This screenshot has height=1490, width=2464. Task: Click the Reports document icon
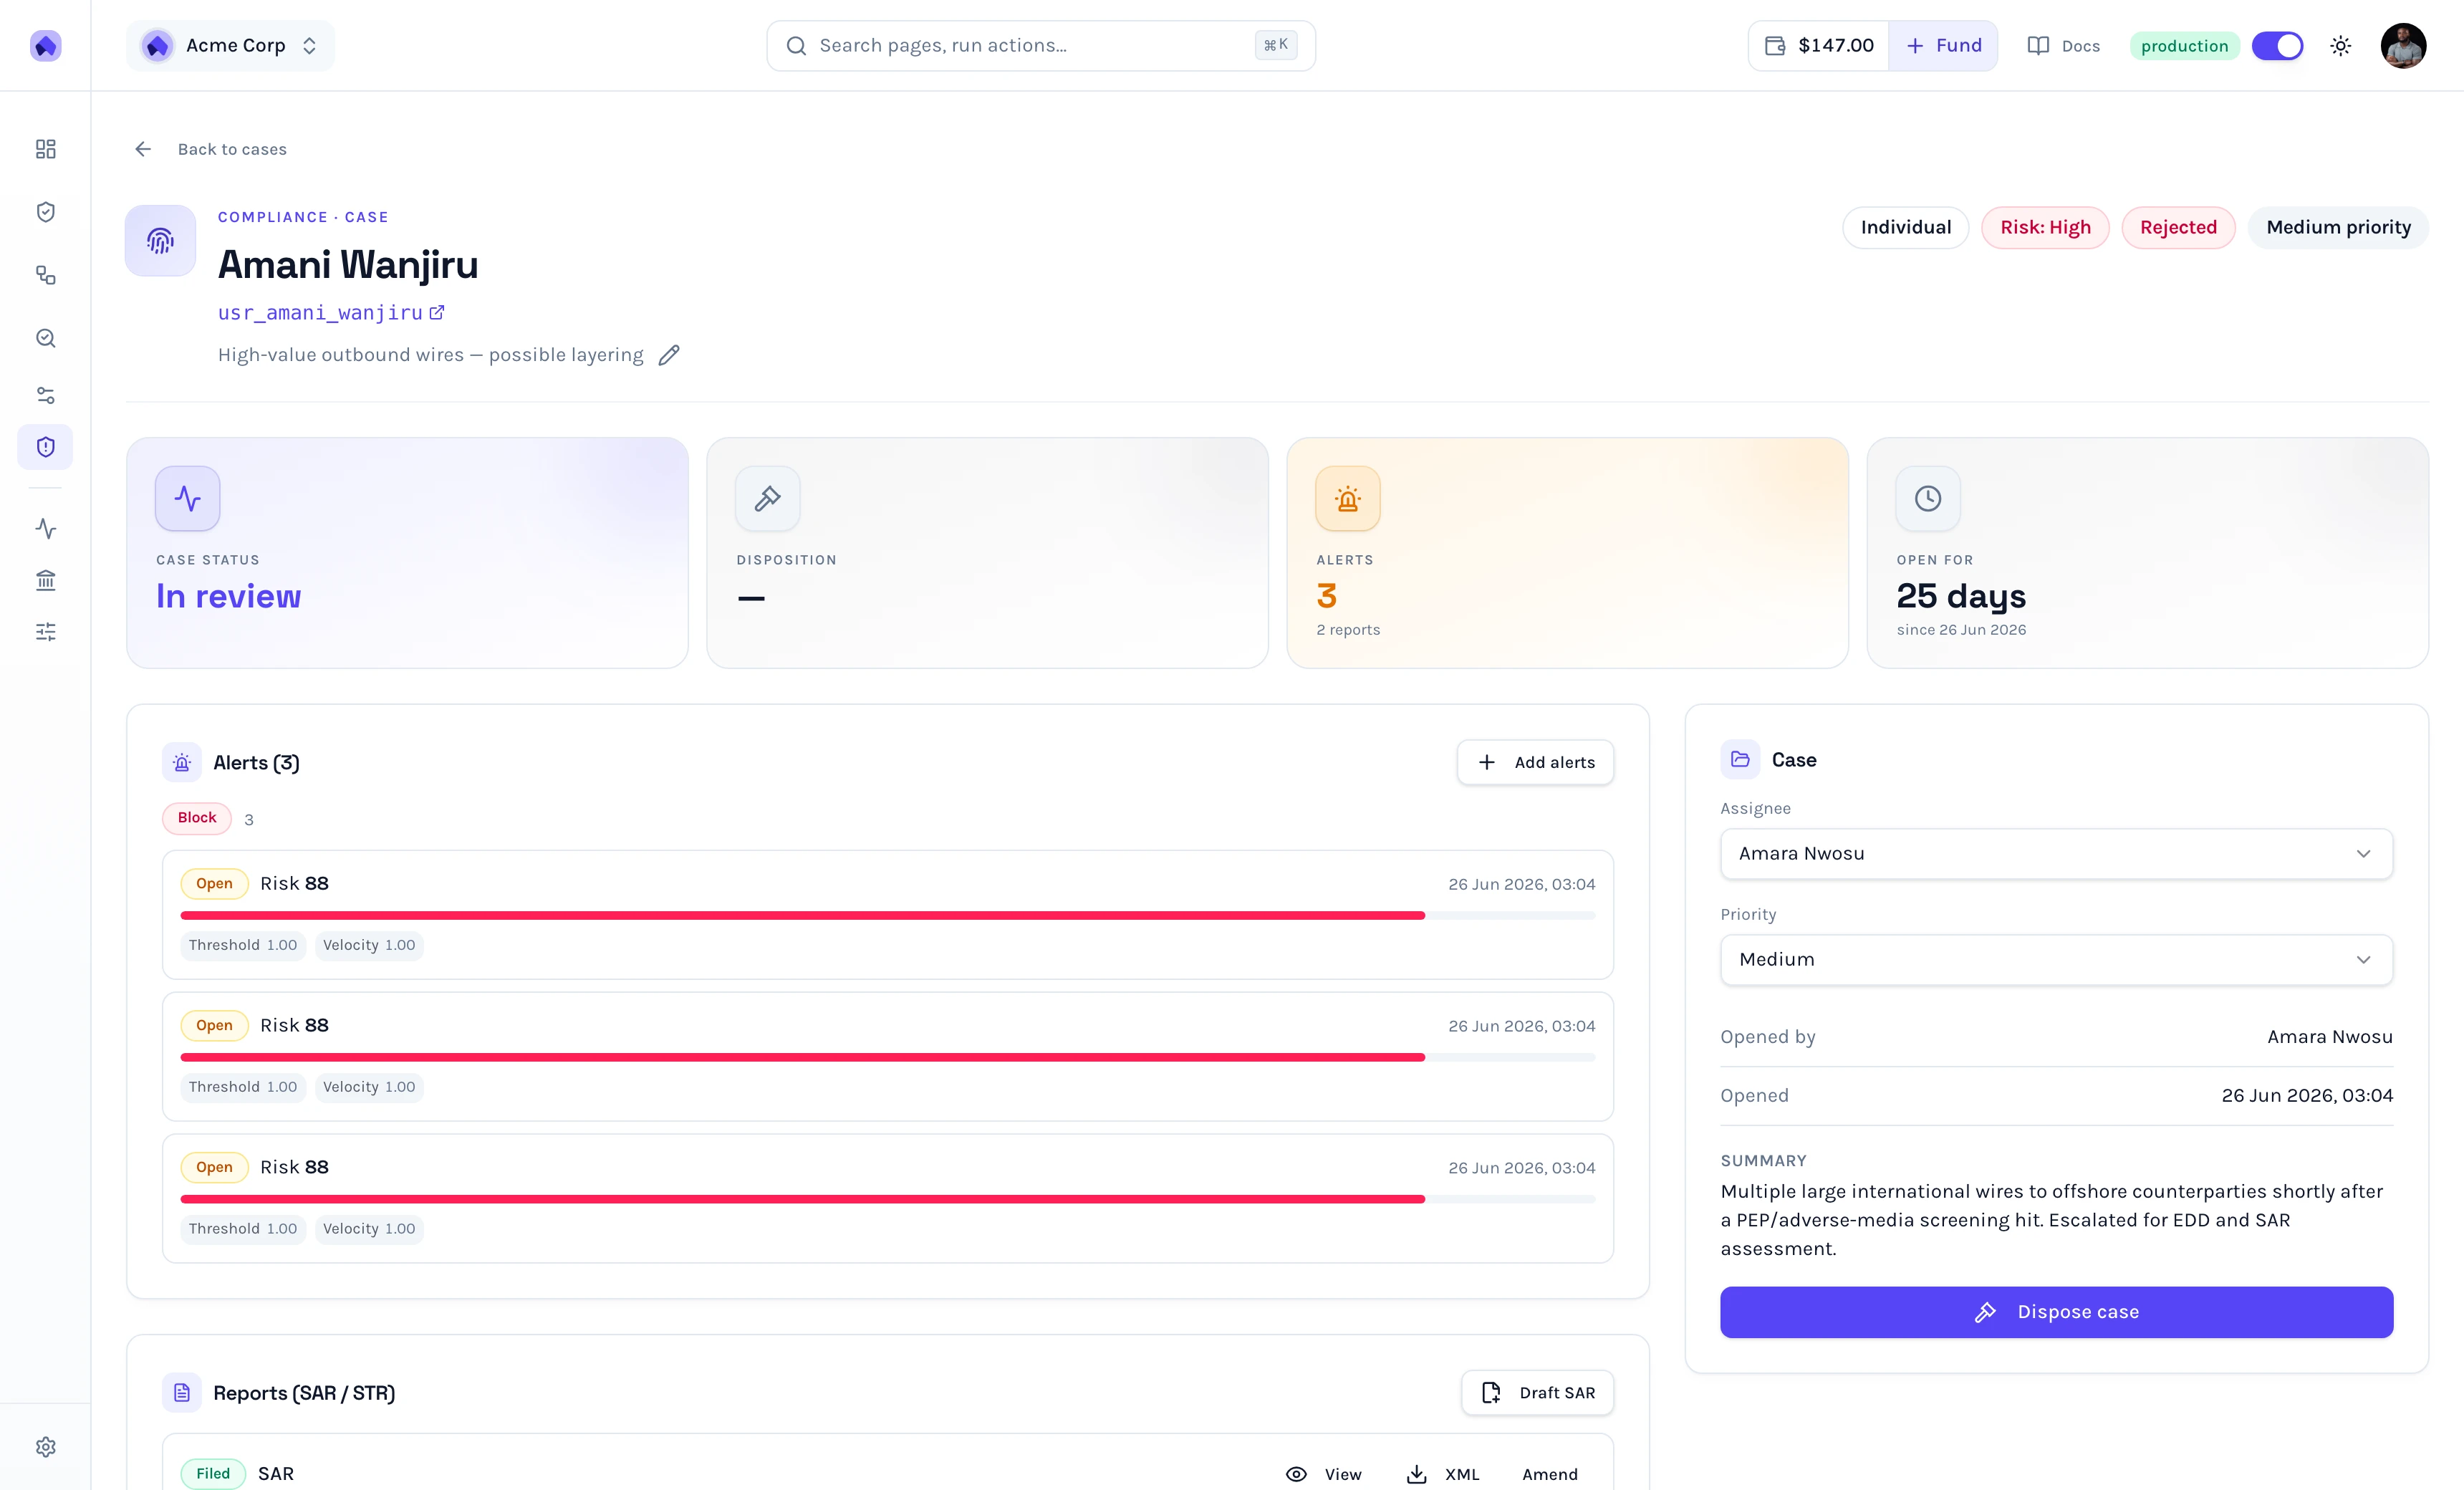182,1392
